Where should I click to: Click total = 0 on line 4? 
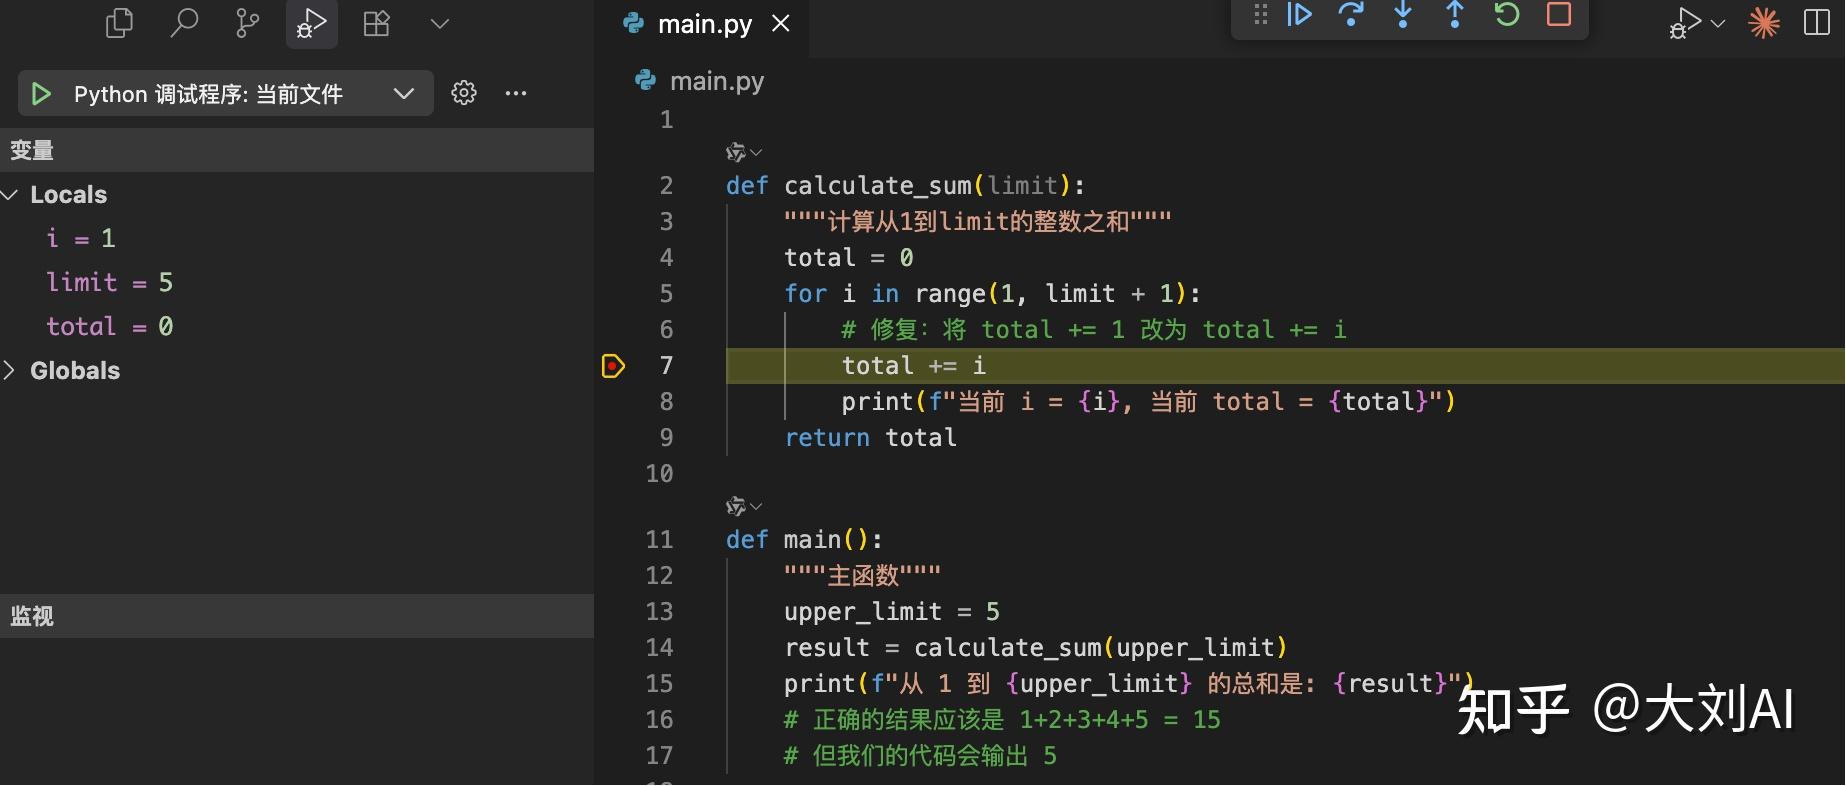pos(849,258)
